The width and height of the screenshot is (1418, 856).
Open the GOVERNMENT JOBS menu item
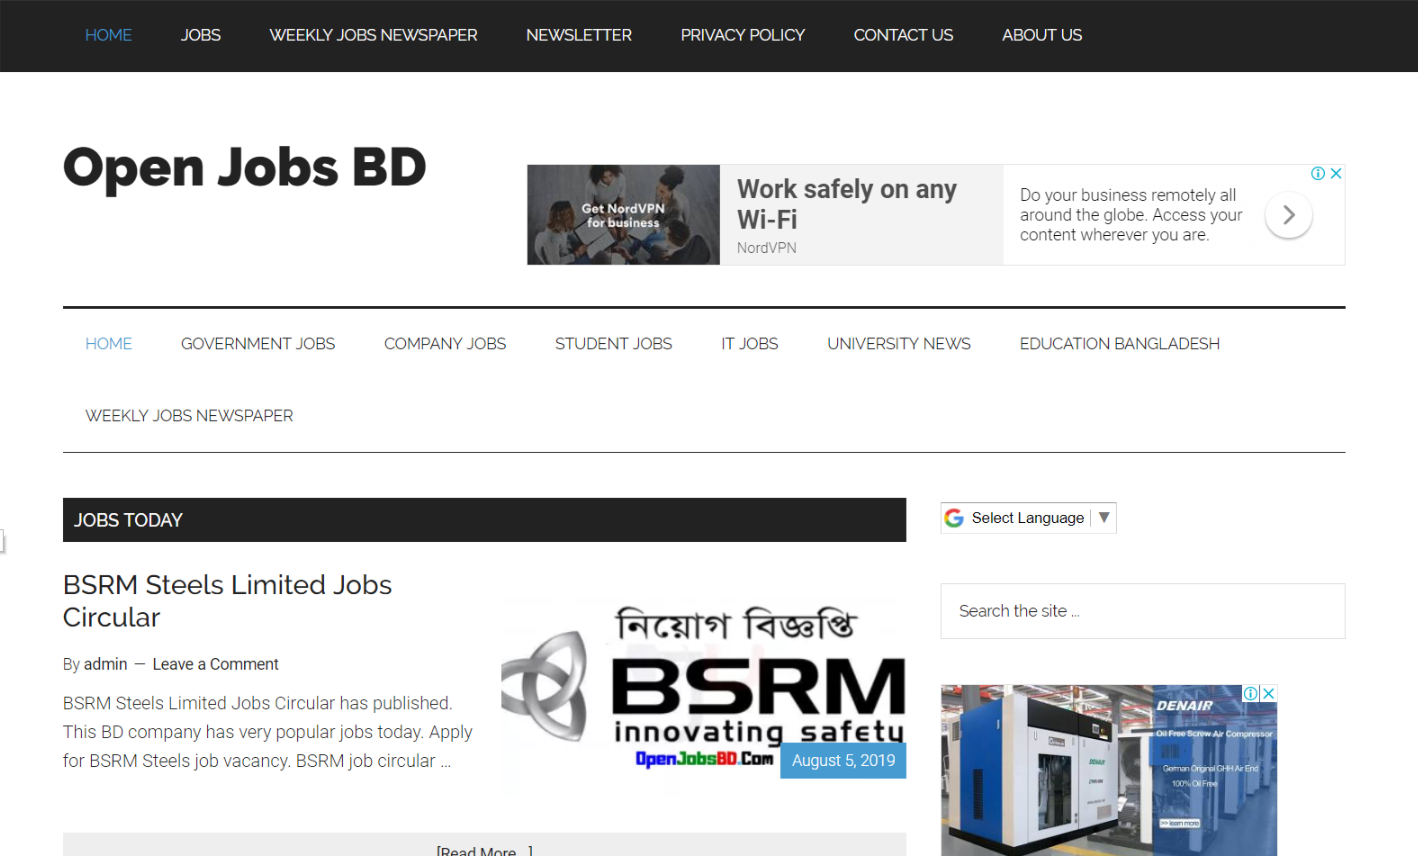(257, 343)
